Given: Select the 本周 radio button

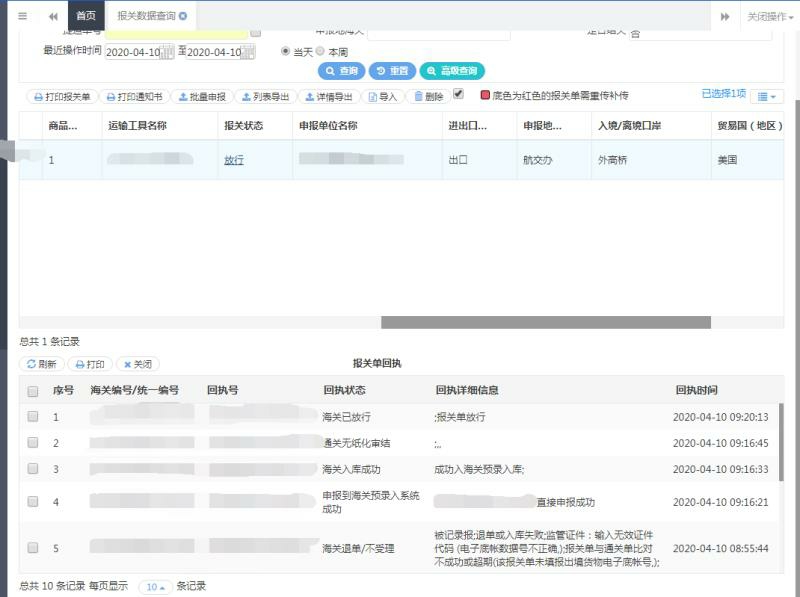Looking at the screenshot, I should pos(320,51).
